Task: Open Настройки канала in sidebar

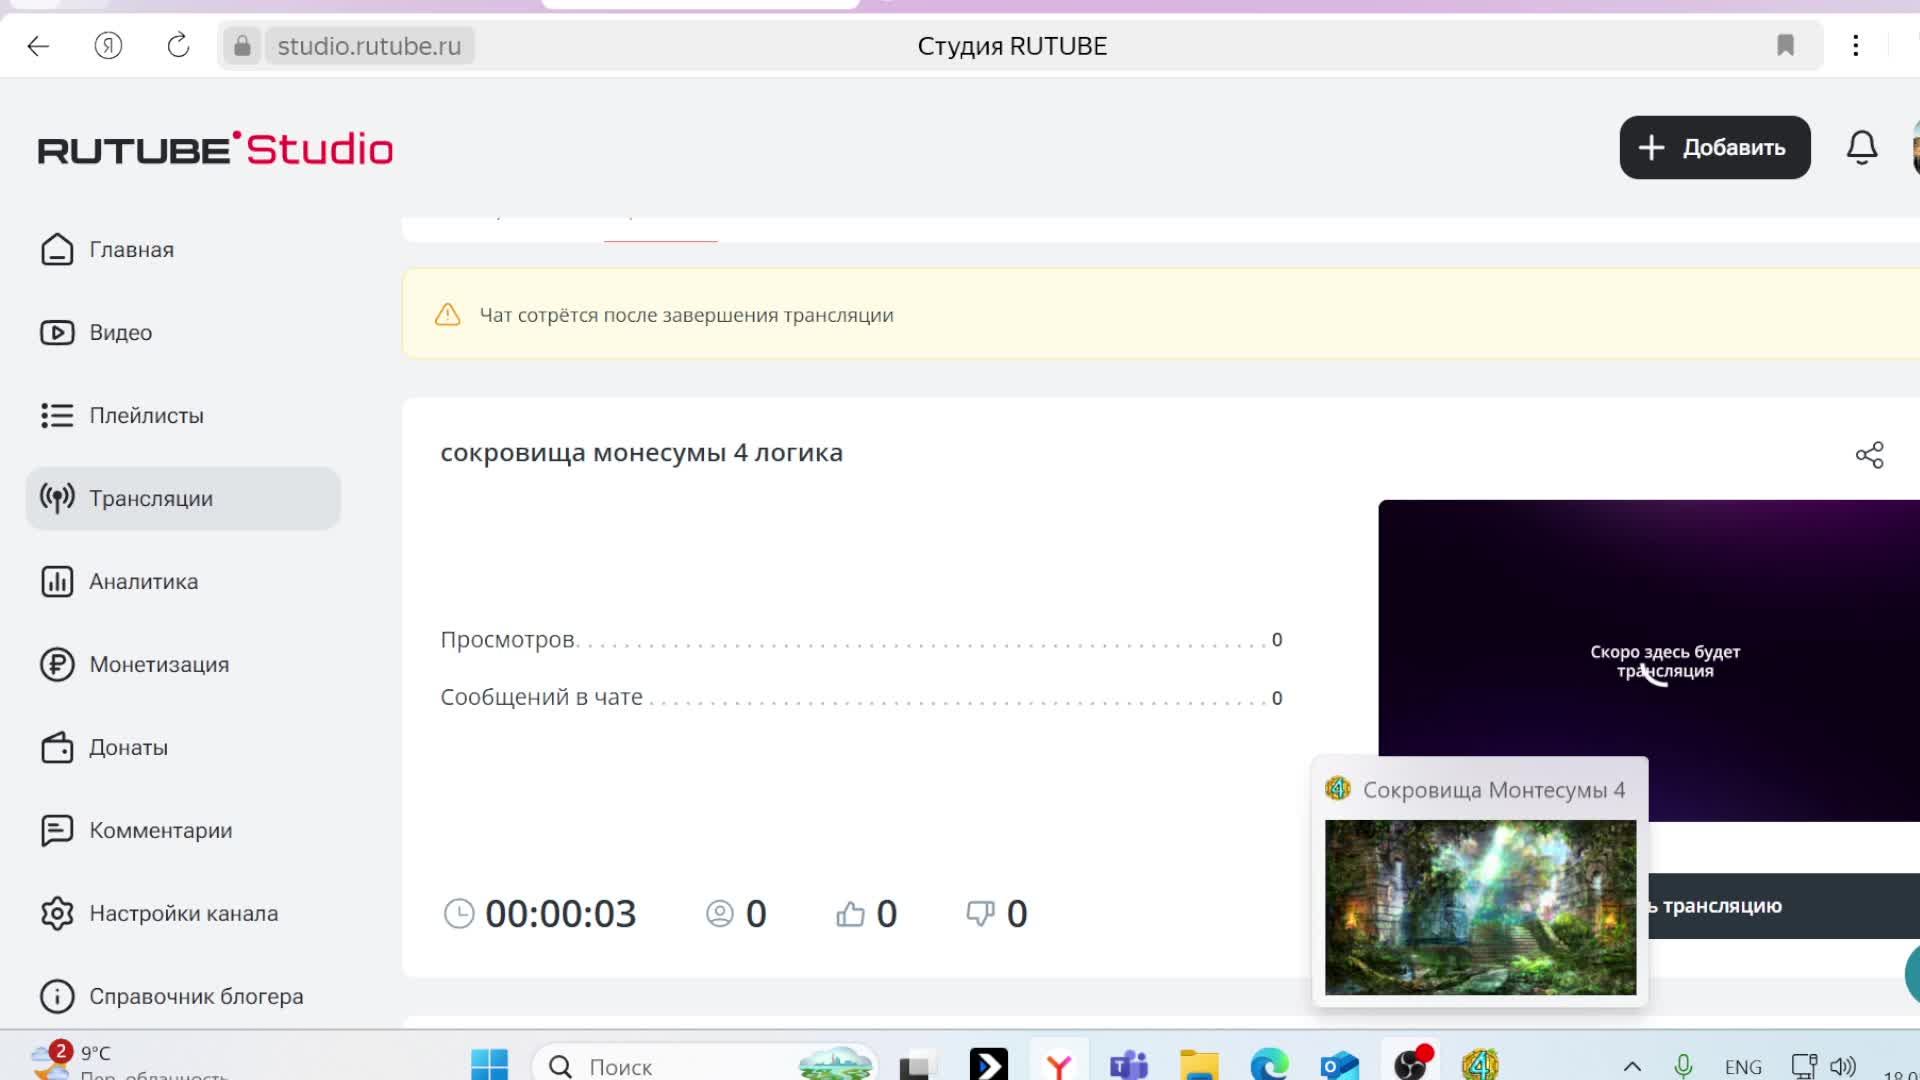Action: pos(183,914)
